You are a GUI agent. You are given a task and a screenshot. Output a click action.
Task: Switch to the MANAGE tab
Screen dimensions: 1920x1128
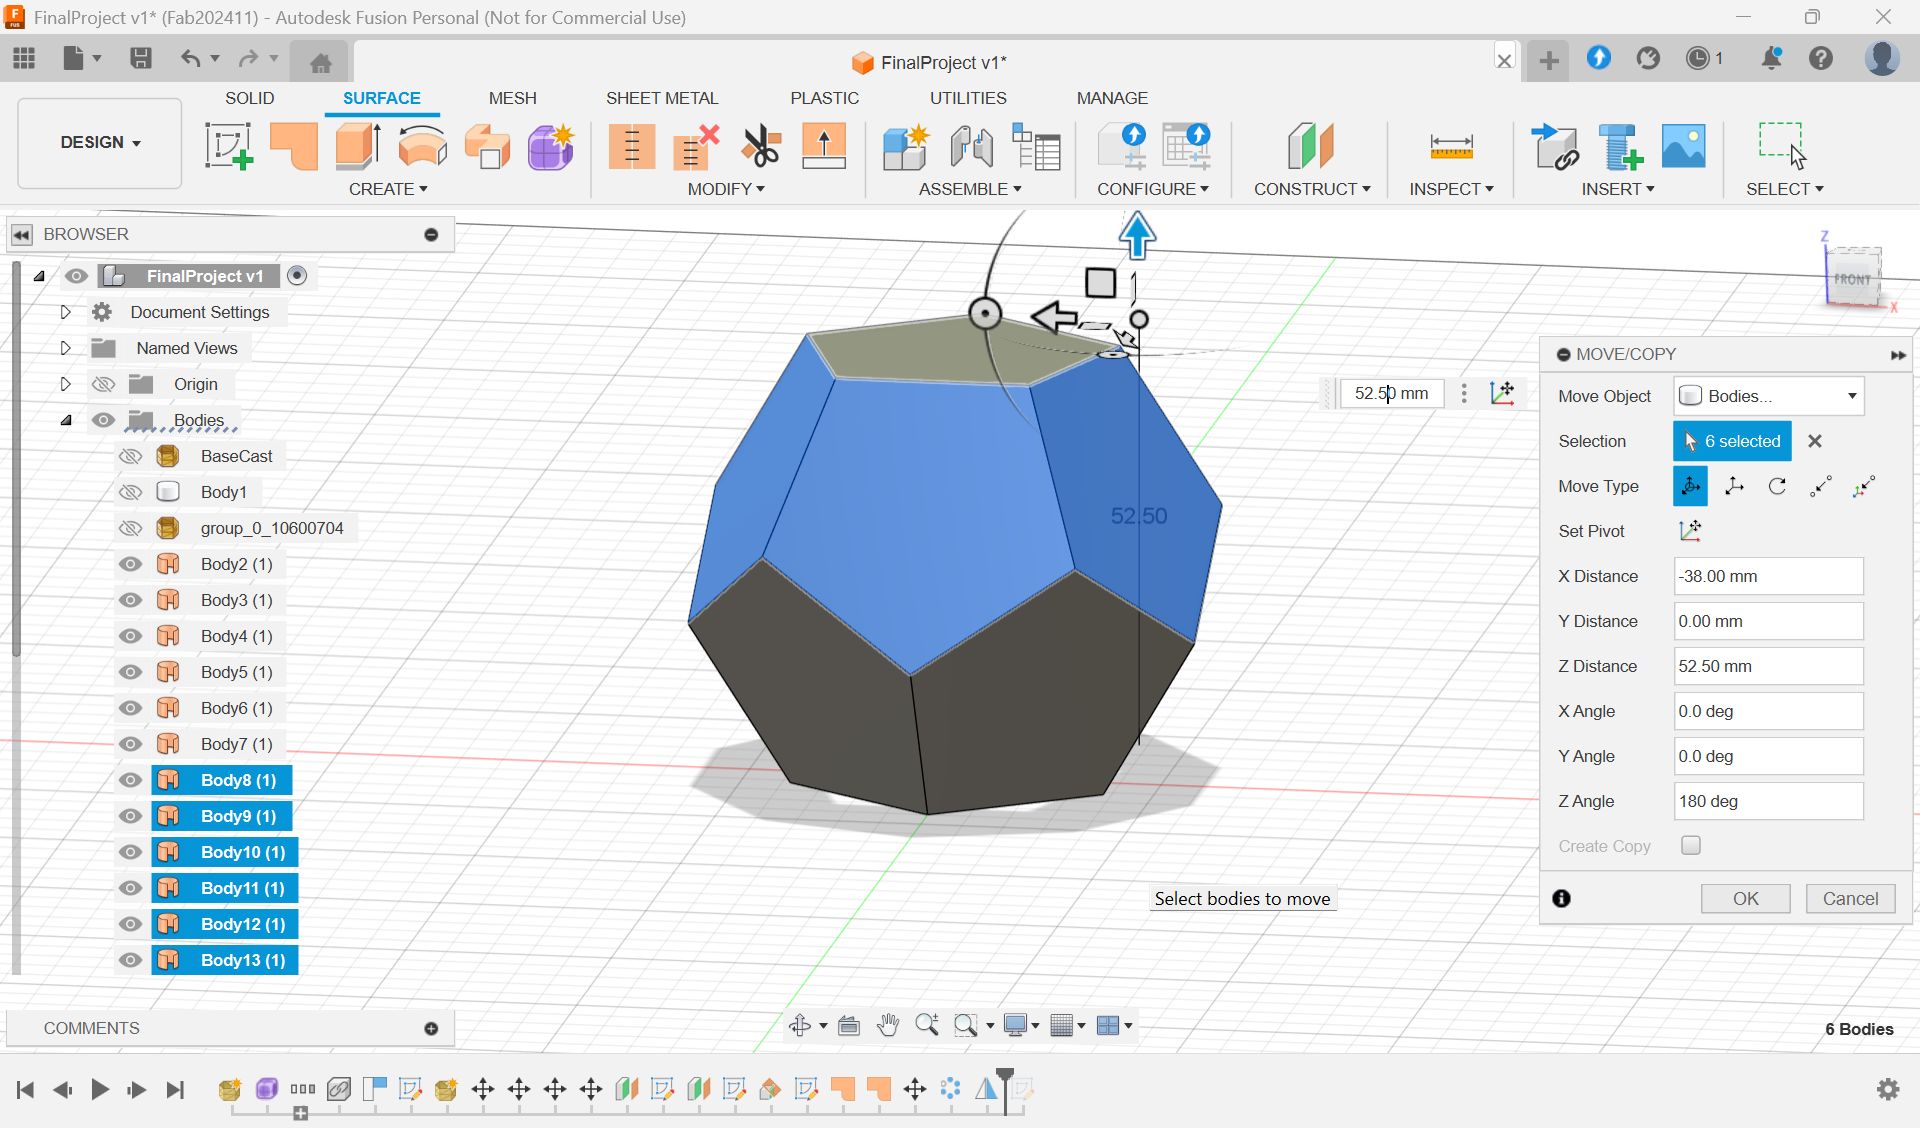pos(1112,98)
